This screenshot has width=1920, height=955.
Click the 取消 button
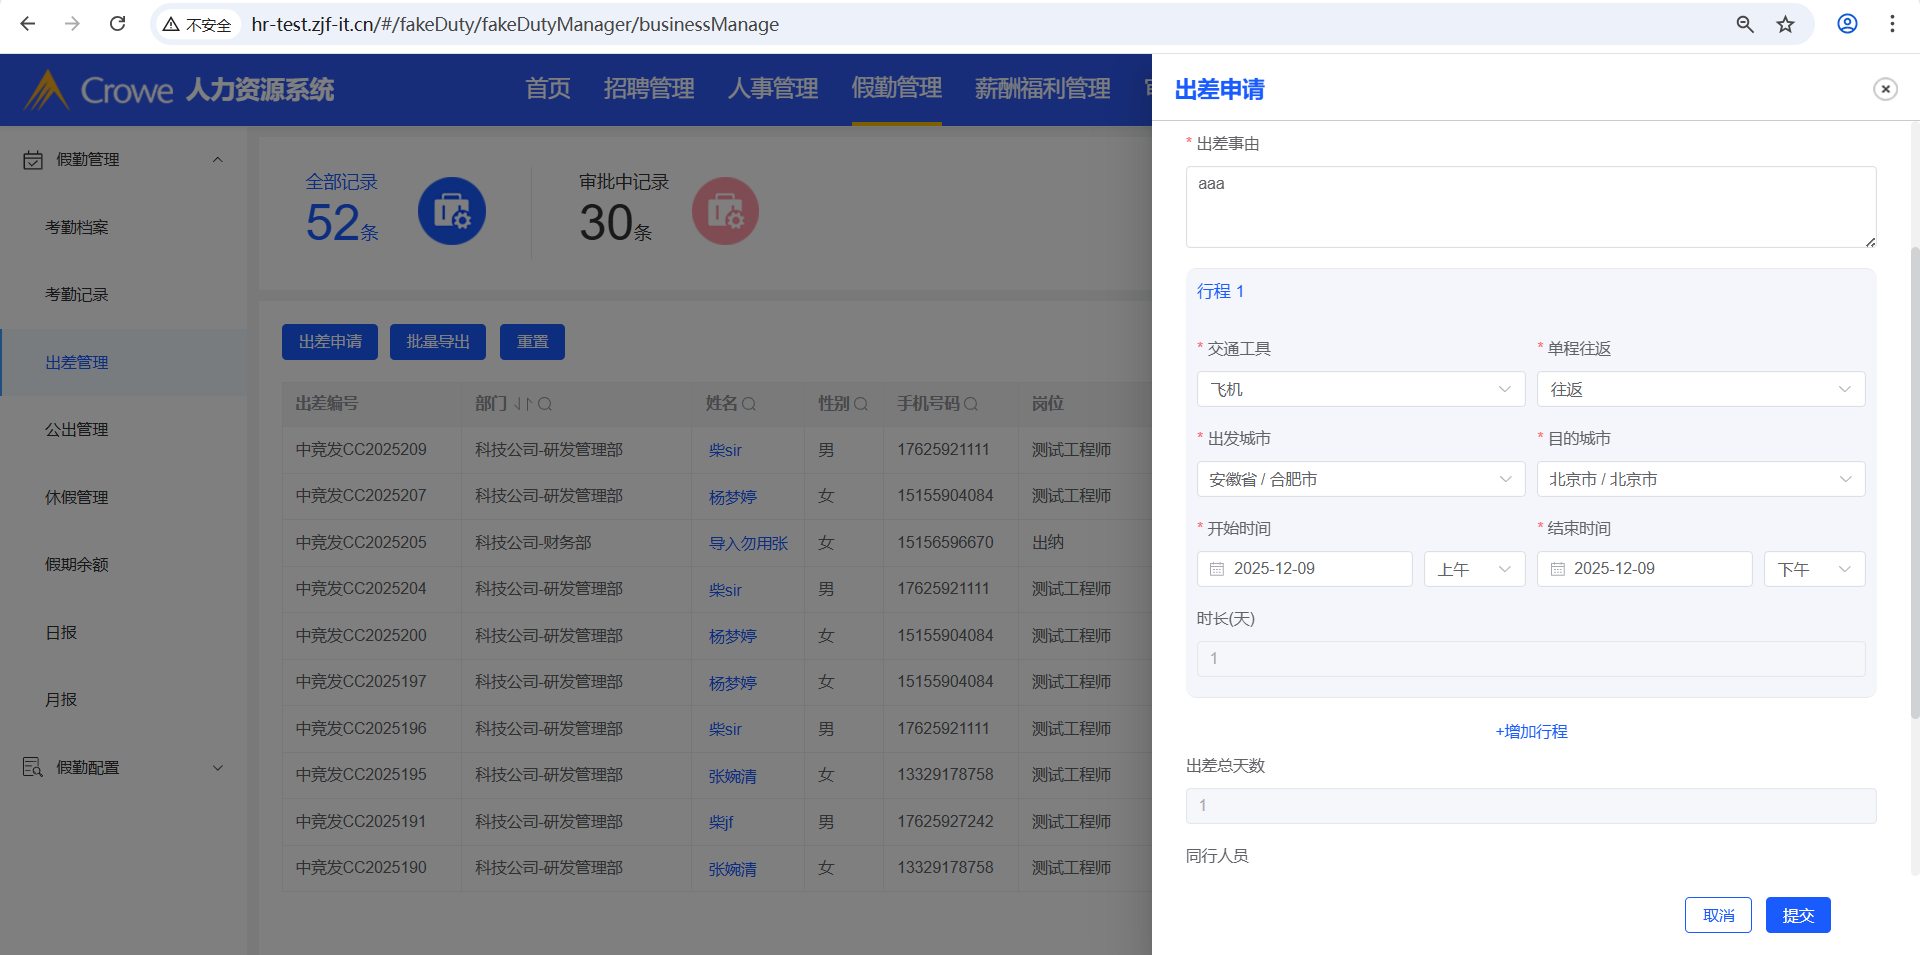click(1717, 915)
